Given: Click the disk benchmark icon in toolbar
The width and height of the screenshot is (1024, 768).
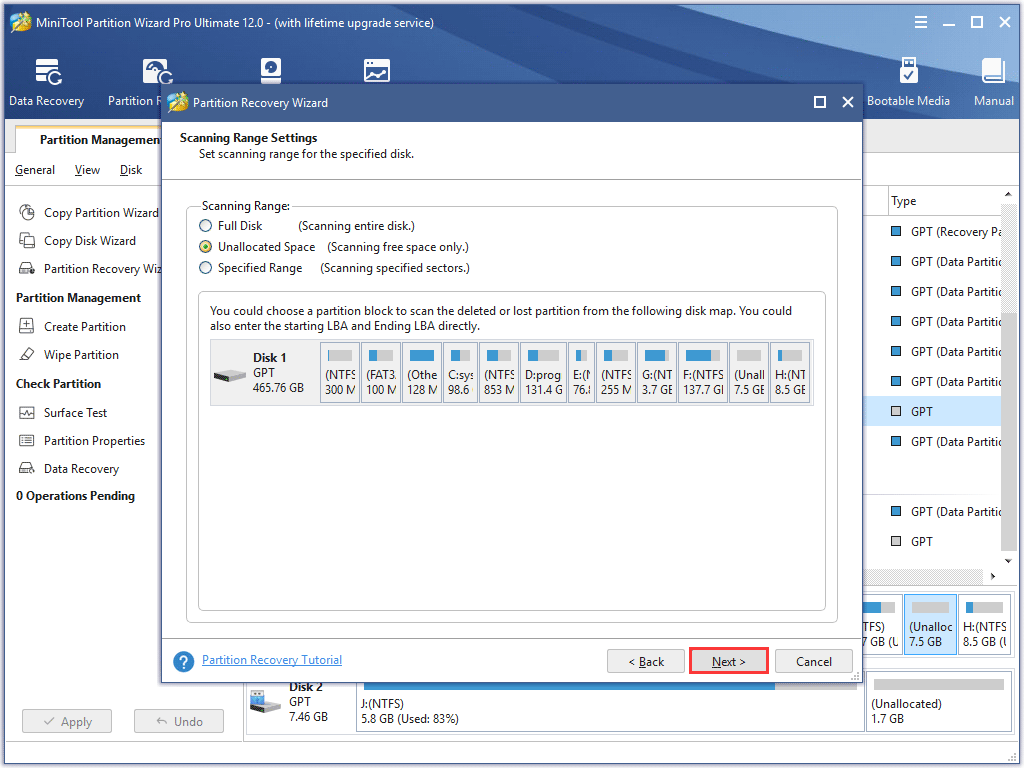Looking at the screenshot, I should click(x=270, y=71).
